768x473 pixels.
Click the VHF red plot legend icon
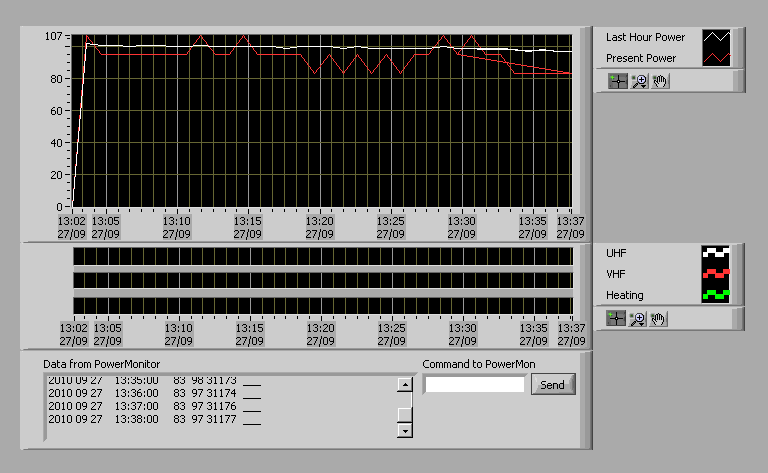point(717,274)
